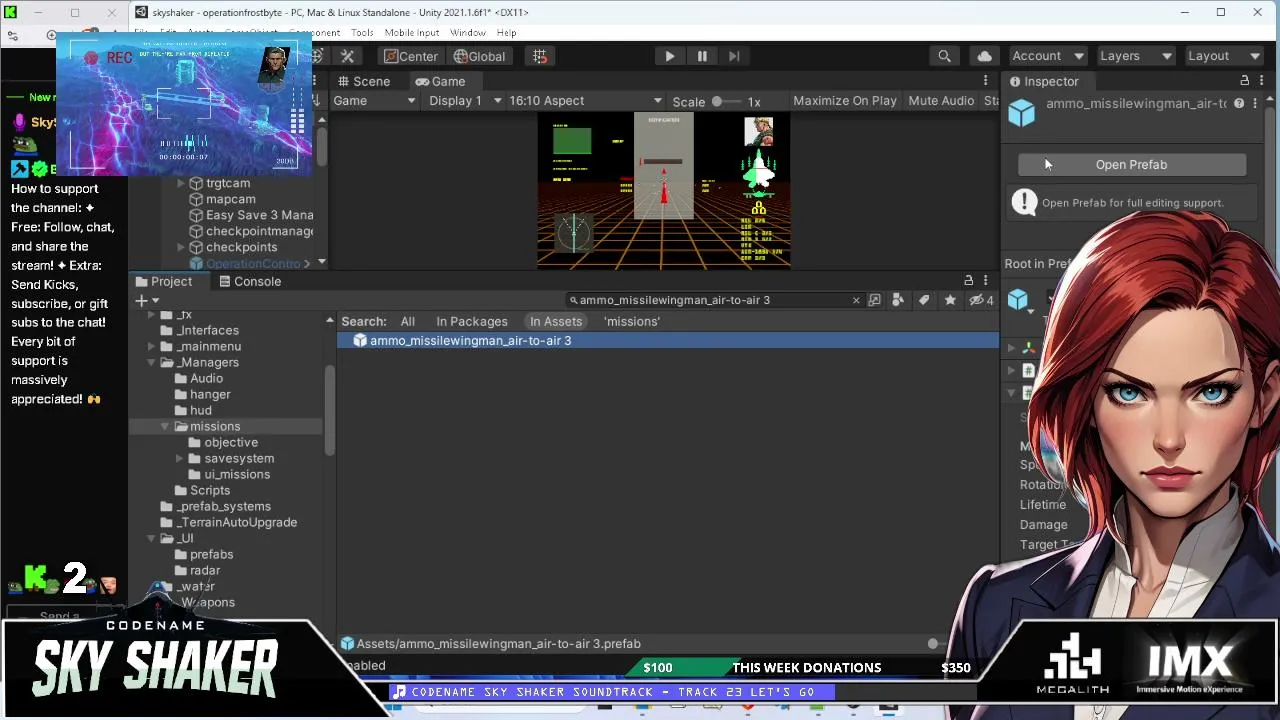
Task: Open the search by label filter icon
Action: pyautogui.click(x=924, y=300)
